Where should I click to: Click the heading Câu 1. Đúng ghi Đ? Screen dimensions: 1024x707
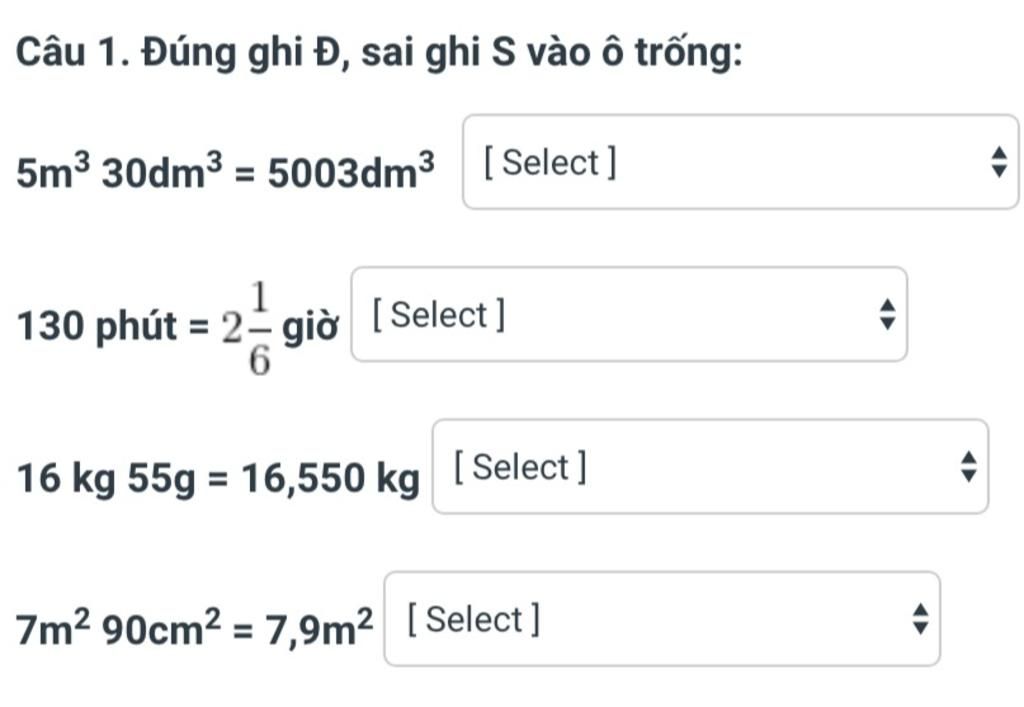[x=176, y=52]
